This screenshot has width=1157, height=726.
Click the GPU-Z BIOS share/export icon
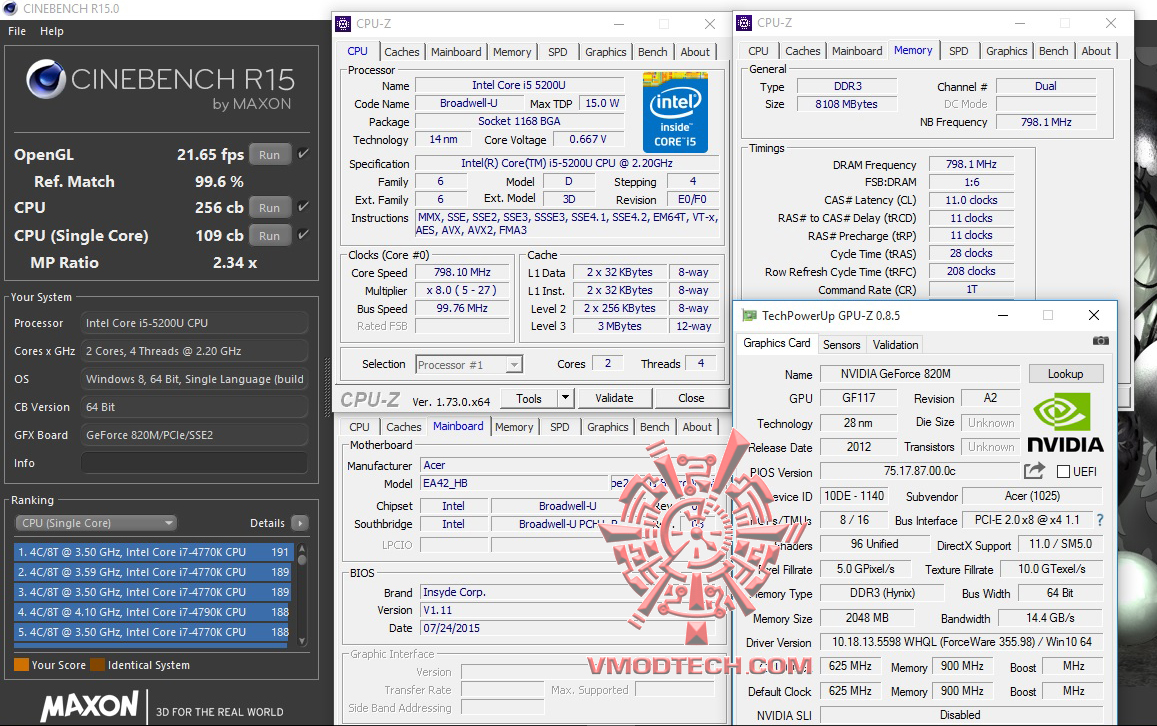point(1035,471)
